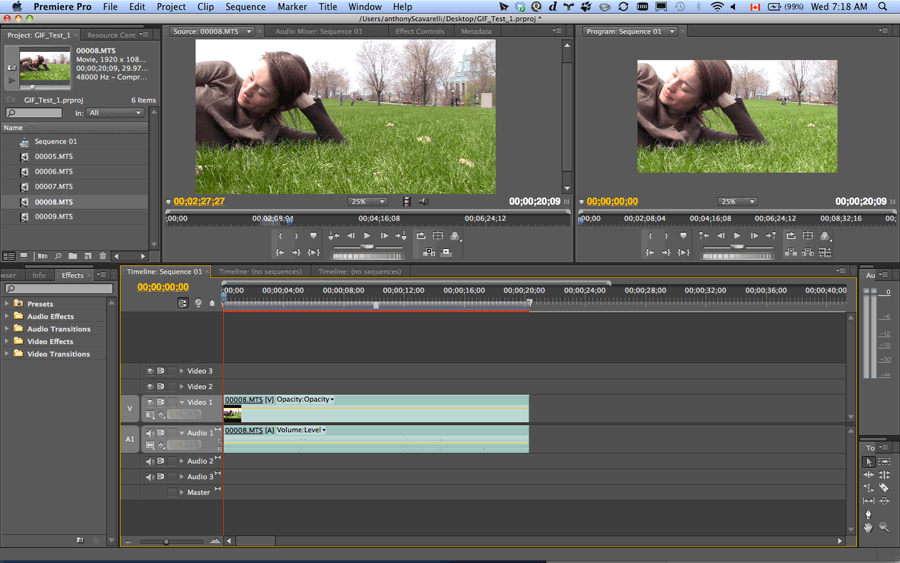Viewport: 900px width, 563px height.
Task: Hide Video 1 track with eye toggle
Action: click(150, 402)
